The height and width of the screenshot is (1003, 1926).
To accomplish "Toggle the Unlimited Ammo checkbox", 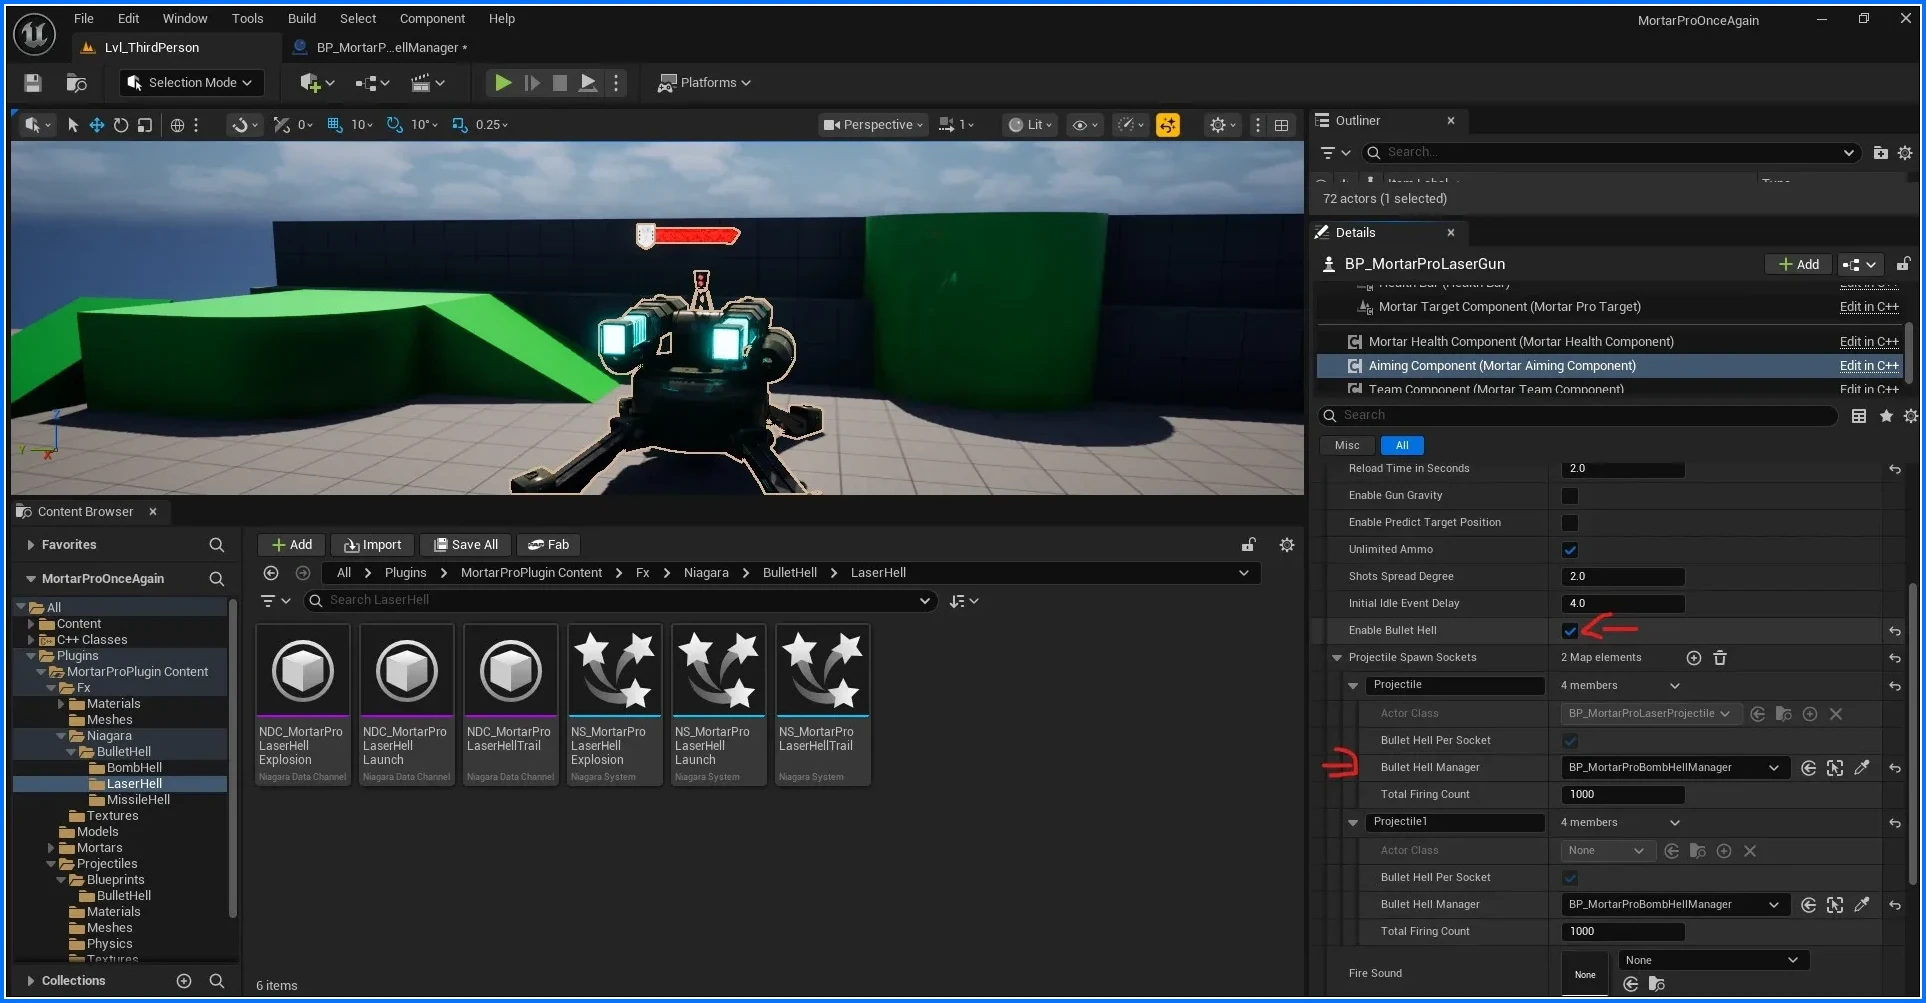I will (x=1570, y=550).
